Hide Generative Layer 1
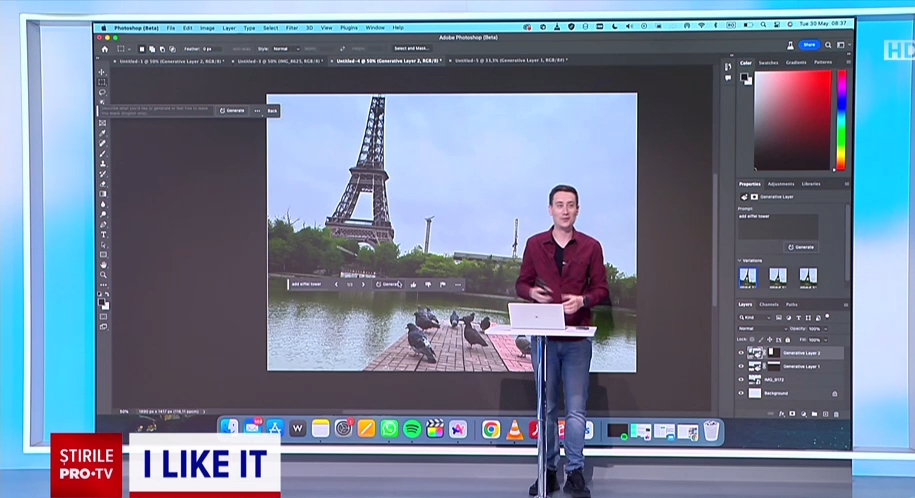Viewport: 915px width, 498px height. (741, 366)
